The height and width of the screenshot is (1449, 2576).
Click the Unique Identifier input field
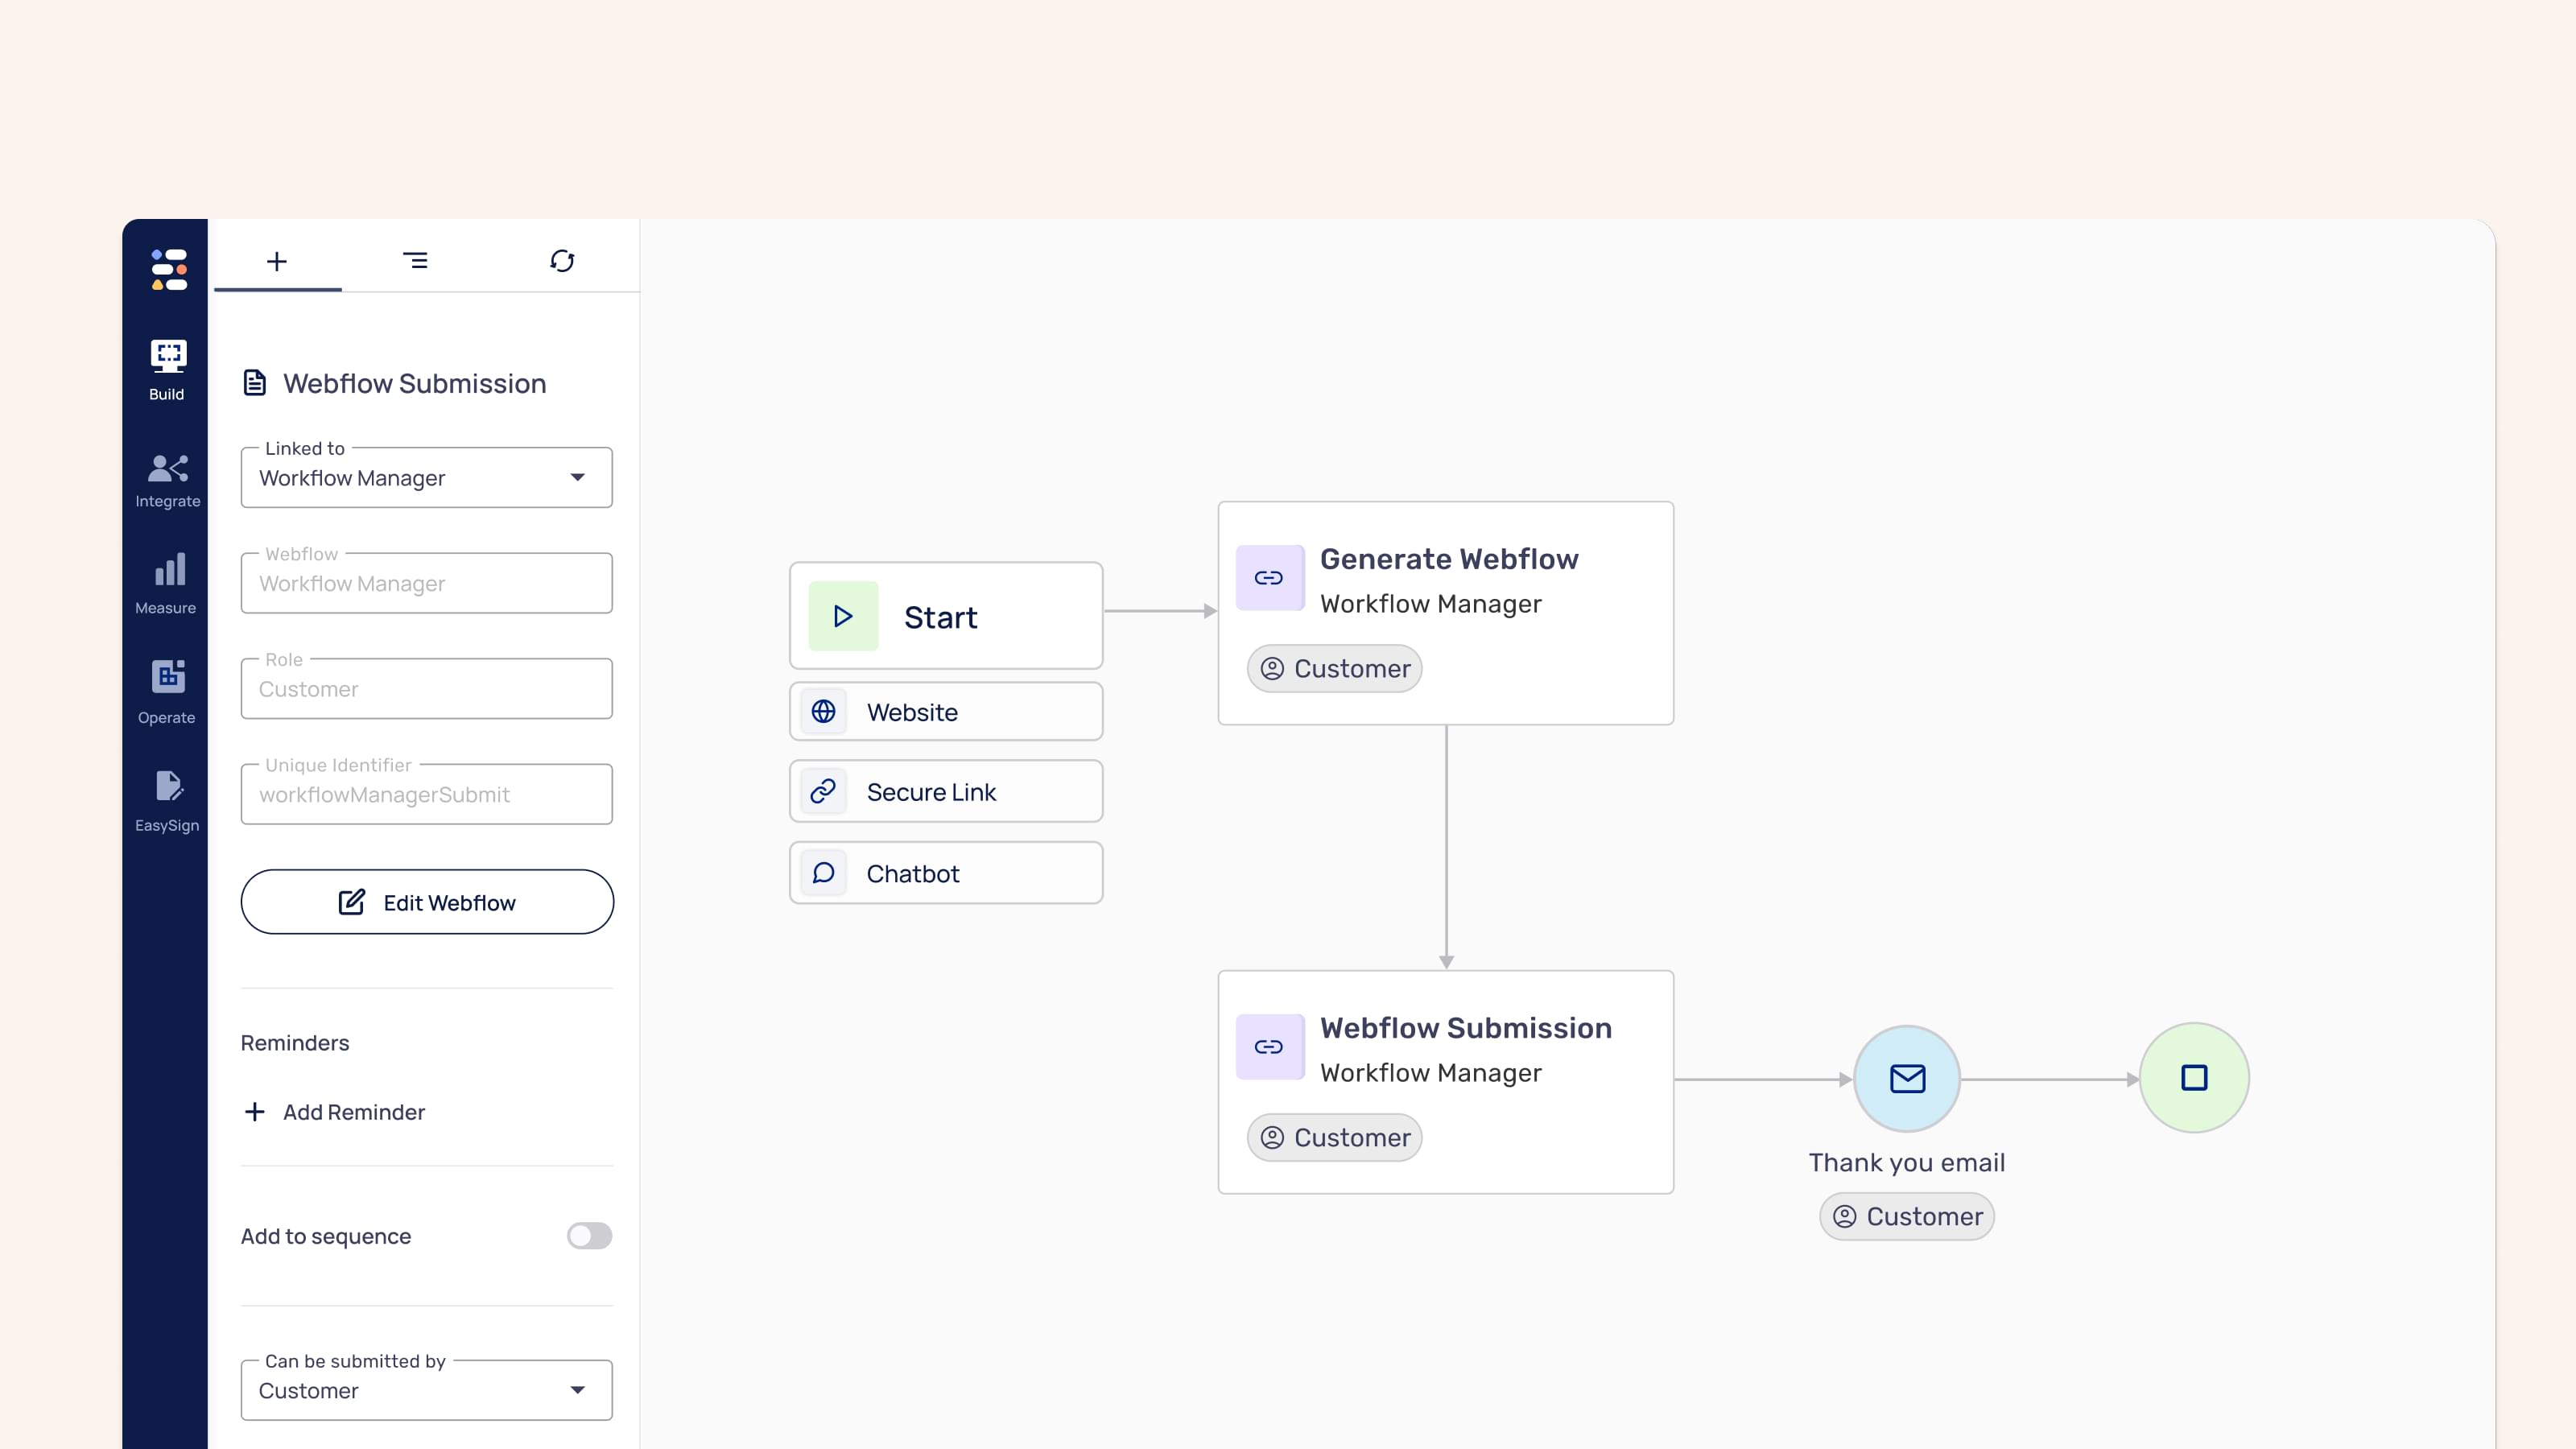(x=426, y=794)
